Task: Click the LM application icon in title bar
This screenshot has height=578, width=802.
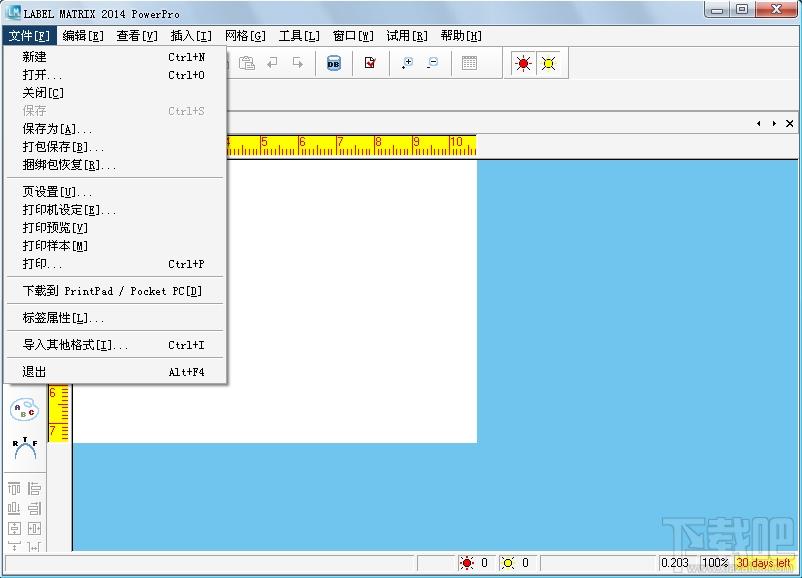Action: click(x=13, y=12)
